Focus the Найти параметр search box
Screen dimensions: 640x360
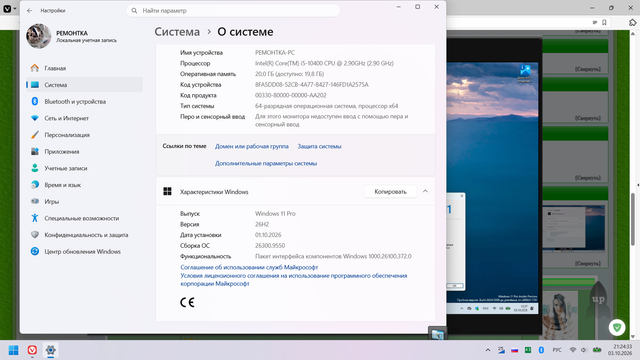pyautogui.click(x=233, y=11)
